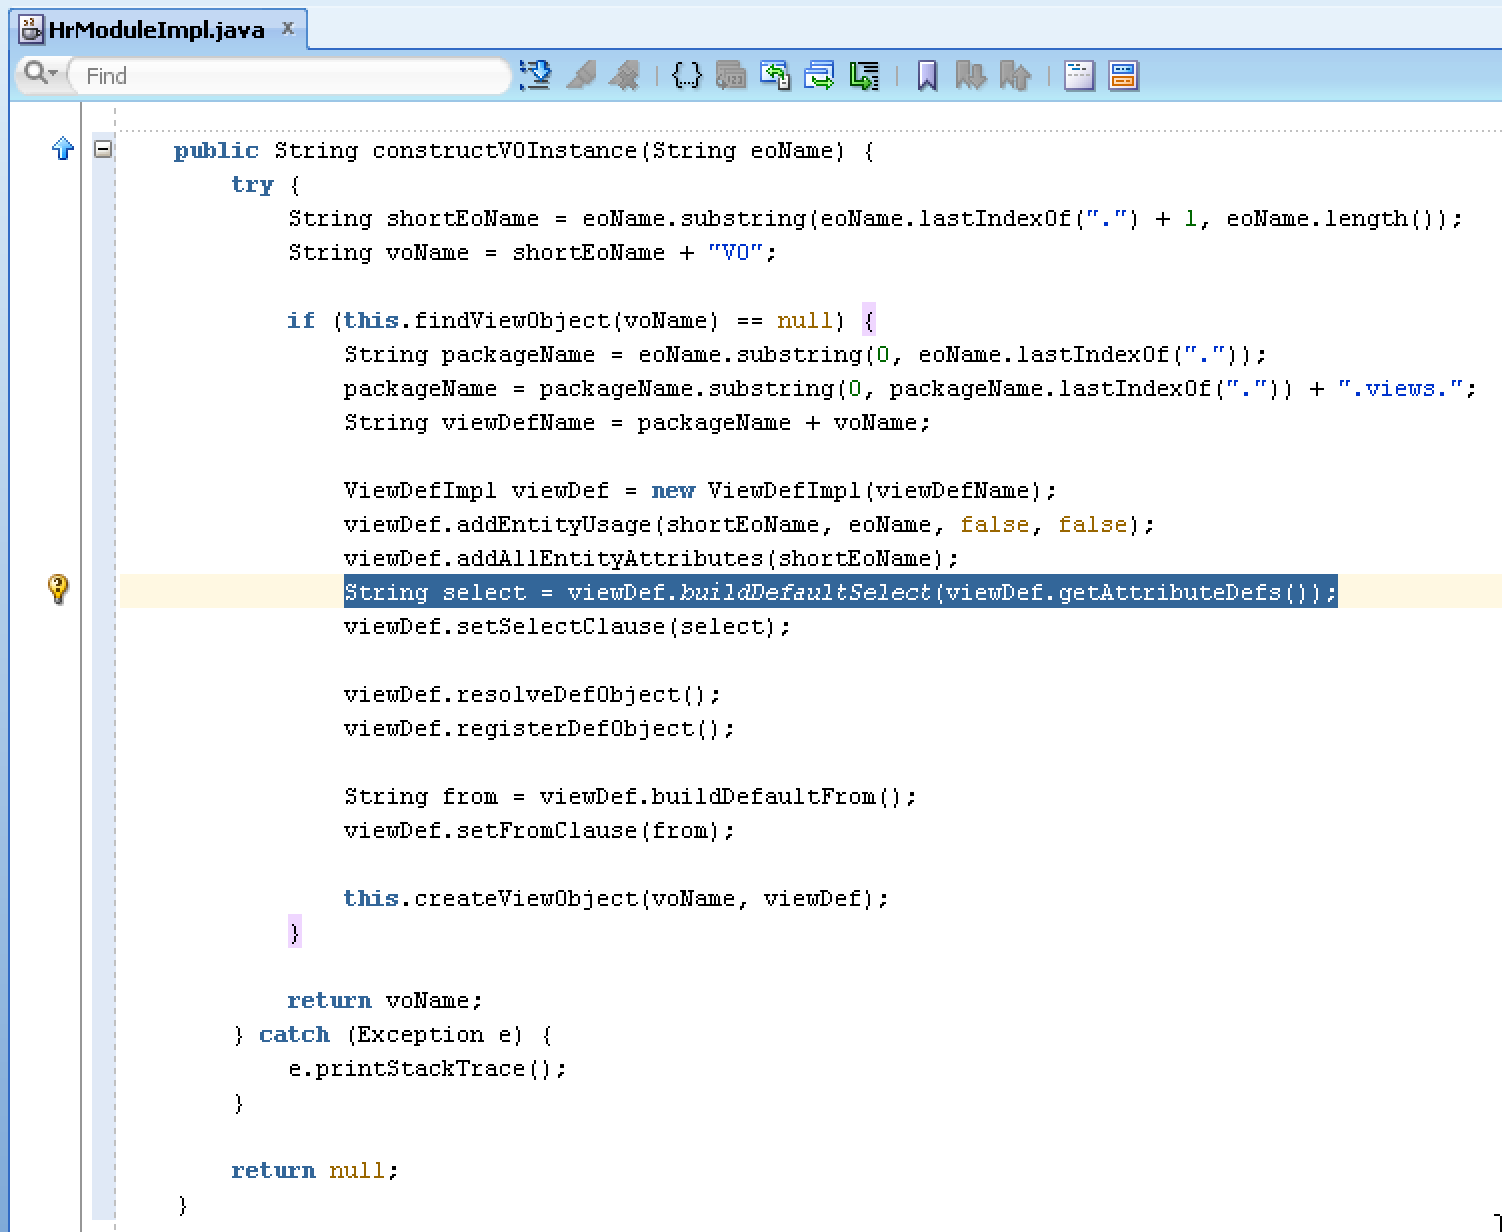1502x1232 pixels.
Task: Open the search options dropdown beside the magnifier
Action: click(x=52, y=75)
